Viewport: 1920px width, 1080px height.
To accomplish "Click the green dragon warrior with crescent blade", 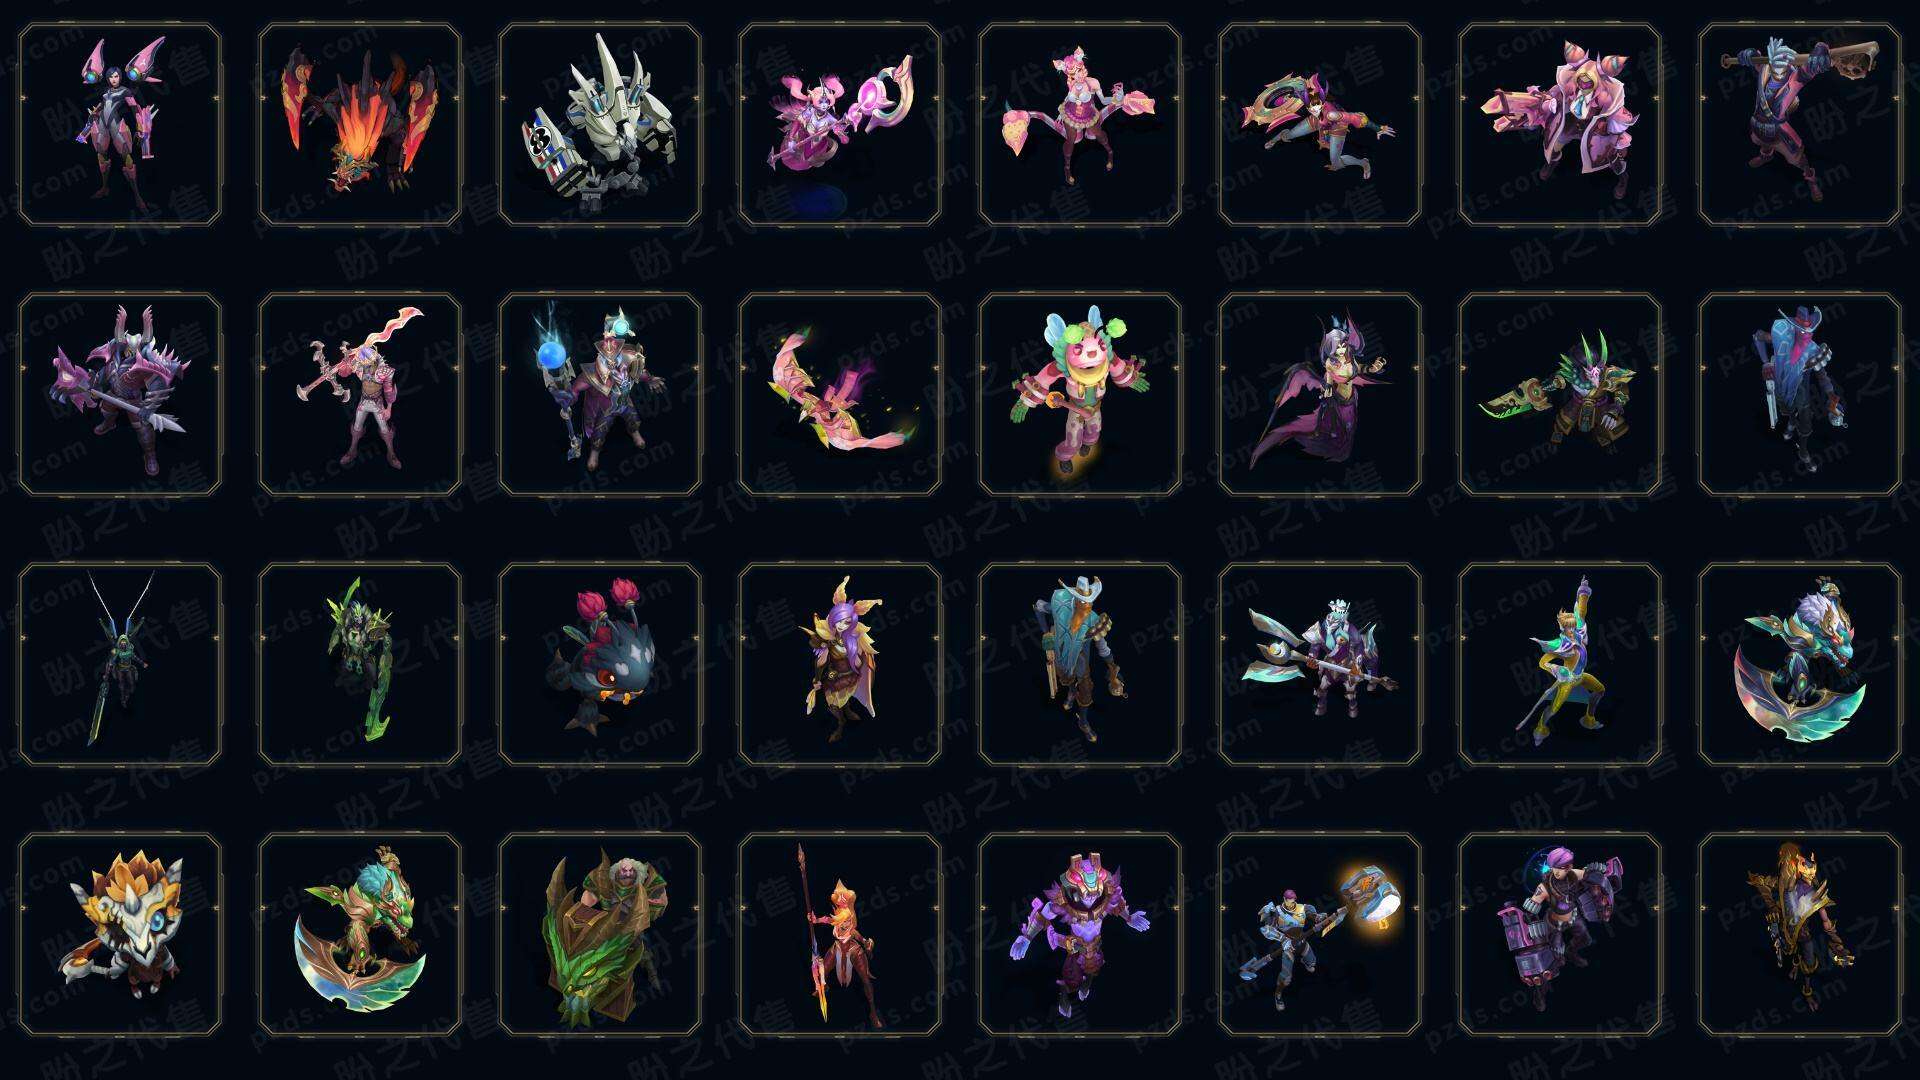I will pyautogui.click(x=360, y=934).
